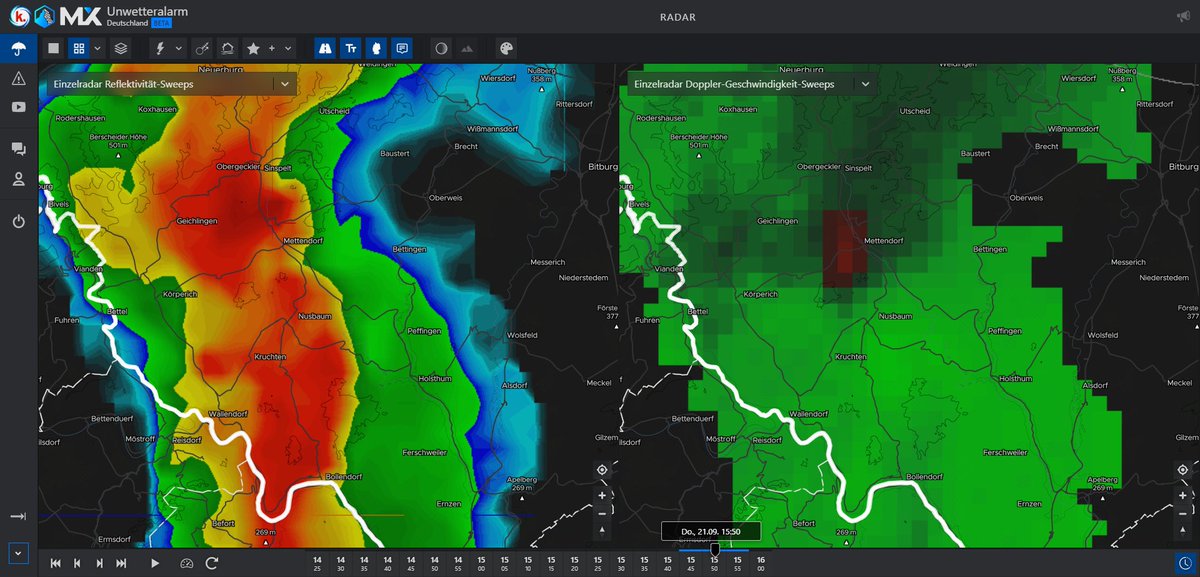Screen dimensions: 1200x577
Task: Click the Tt town labels icon
Action: 350,48
